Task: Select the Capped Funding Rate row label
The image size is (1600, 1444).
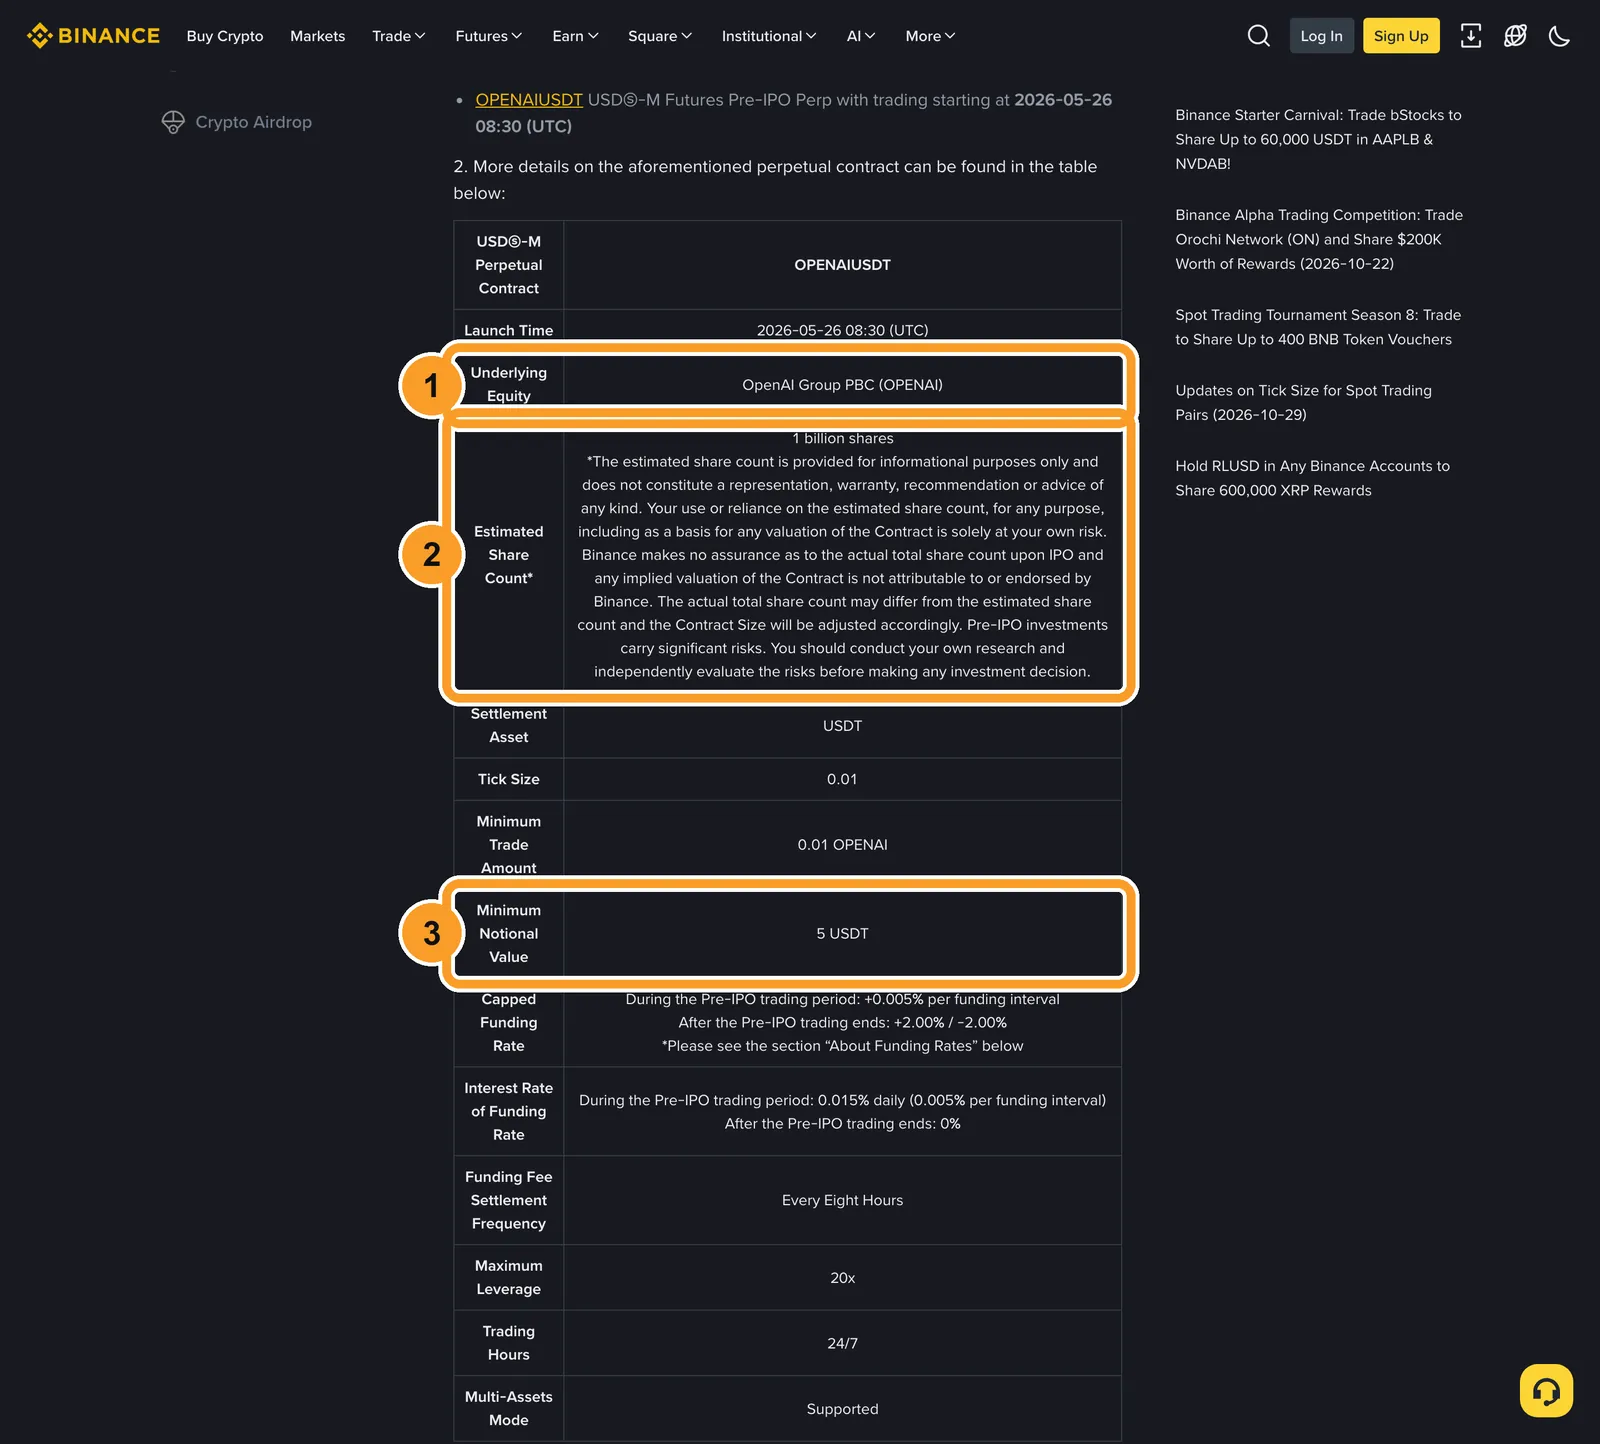Action: 508,1022
